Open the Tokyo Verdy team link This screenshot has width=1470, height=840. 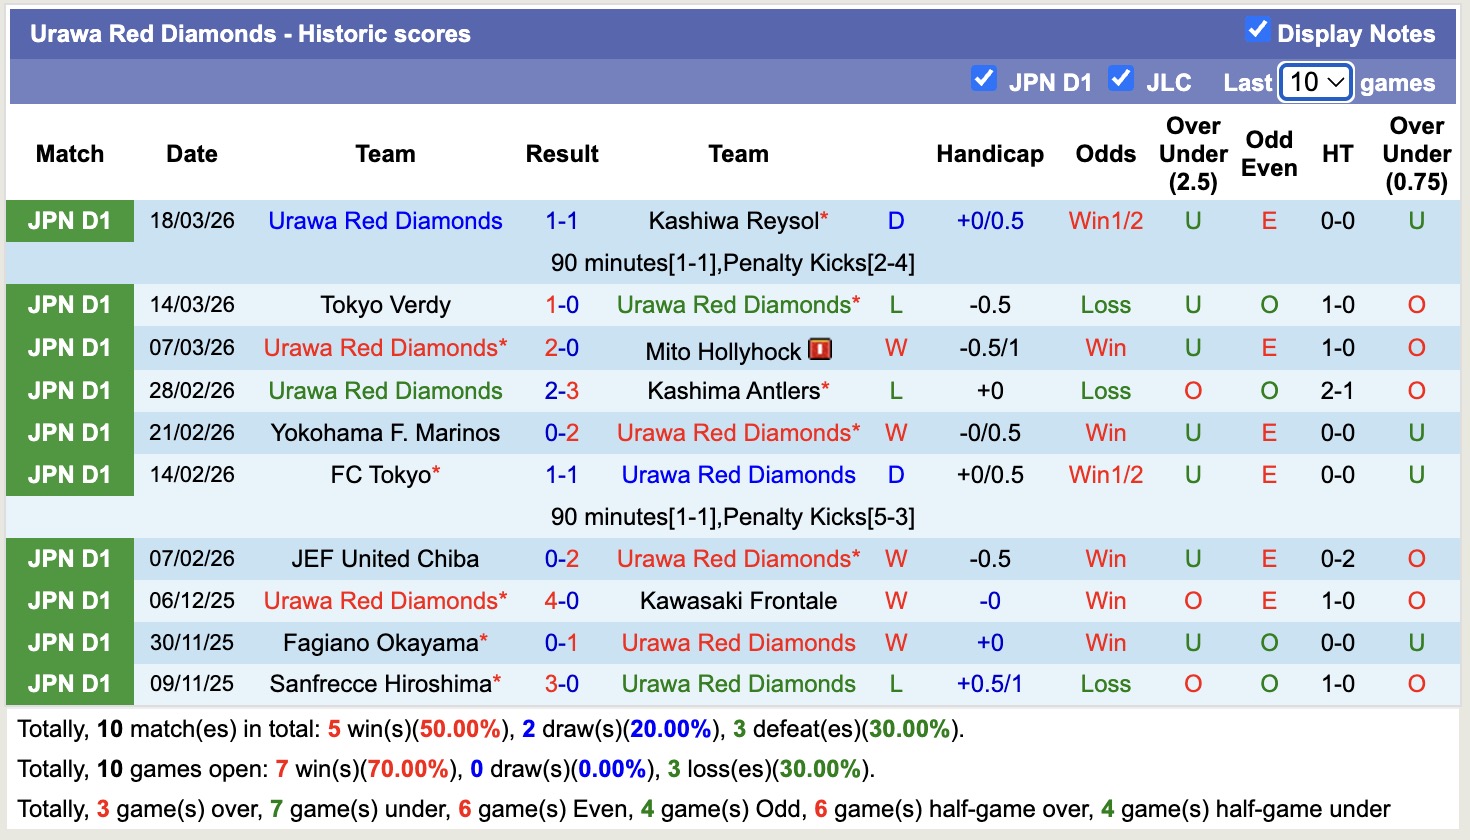click(385, 305)
